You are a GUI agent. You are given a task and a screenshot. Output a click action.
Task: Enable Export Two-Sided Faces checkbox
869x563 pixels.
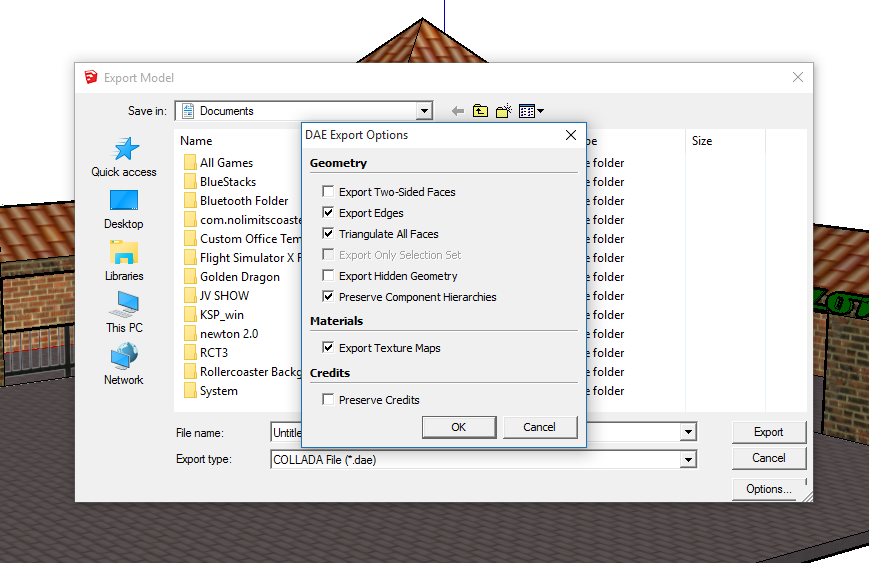(x=328, y=192)
